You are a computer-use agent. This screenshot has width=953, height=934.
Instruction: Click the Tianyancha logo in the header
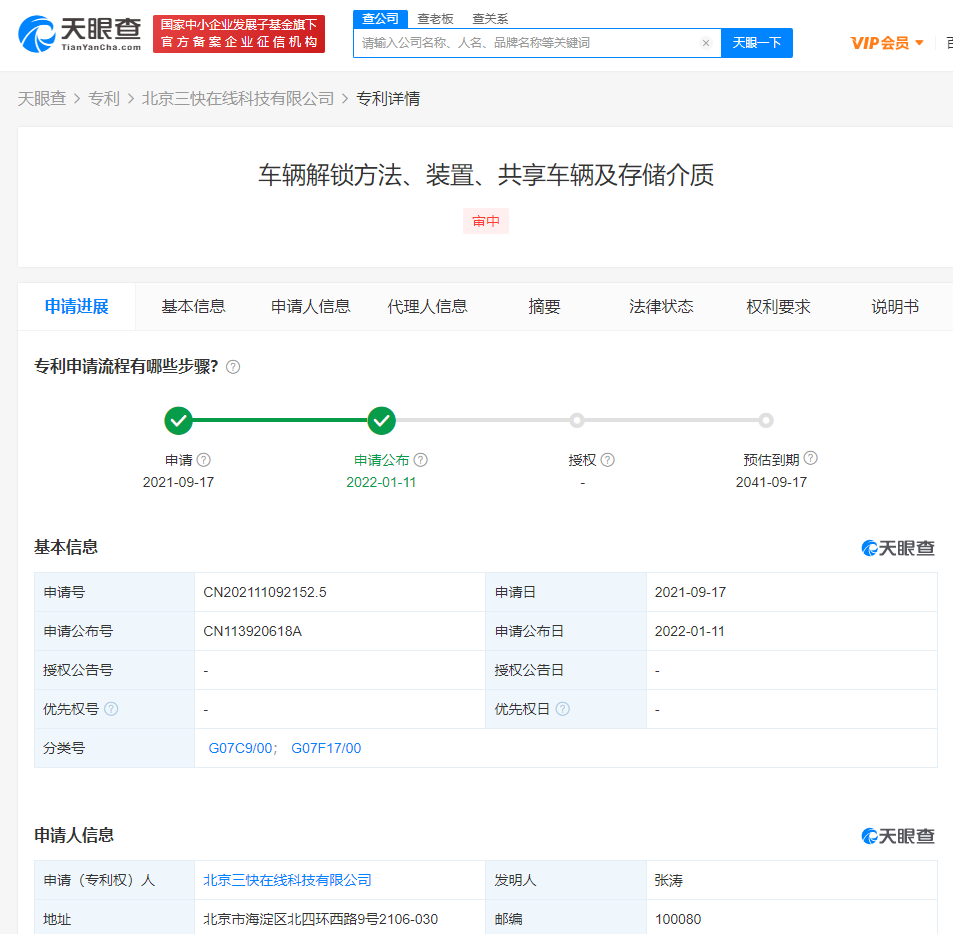79,33
